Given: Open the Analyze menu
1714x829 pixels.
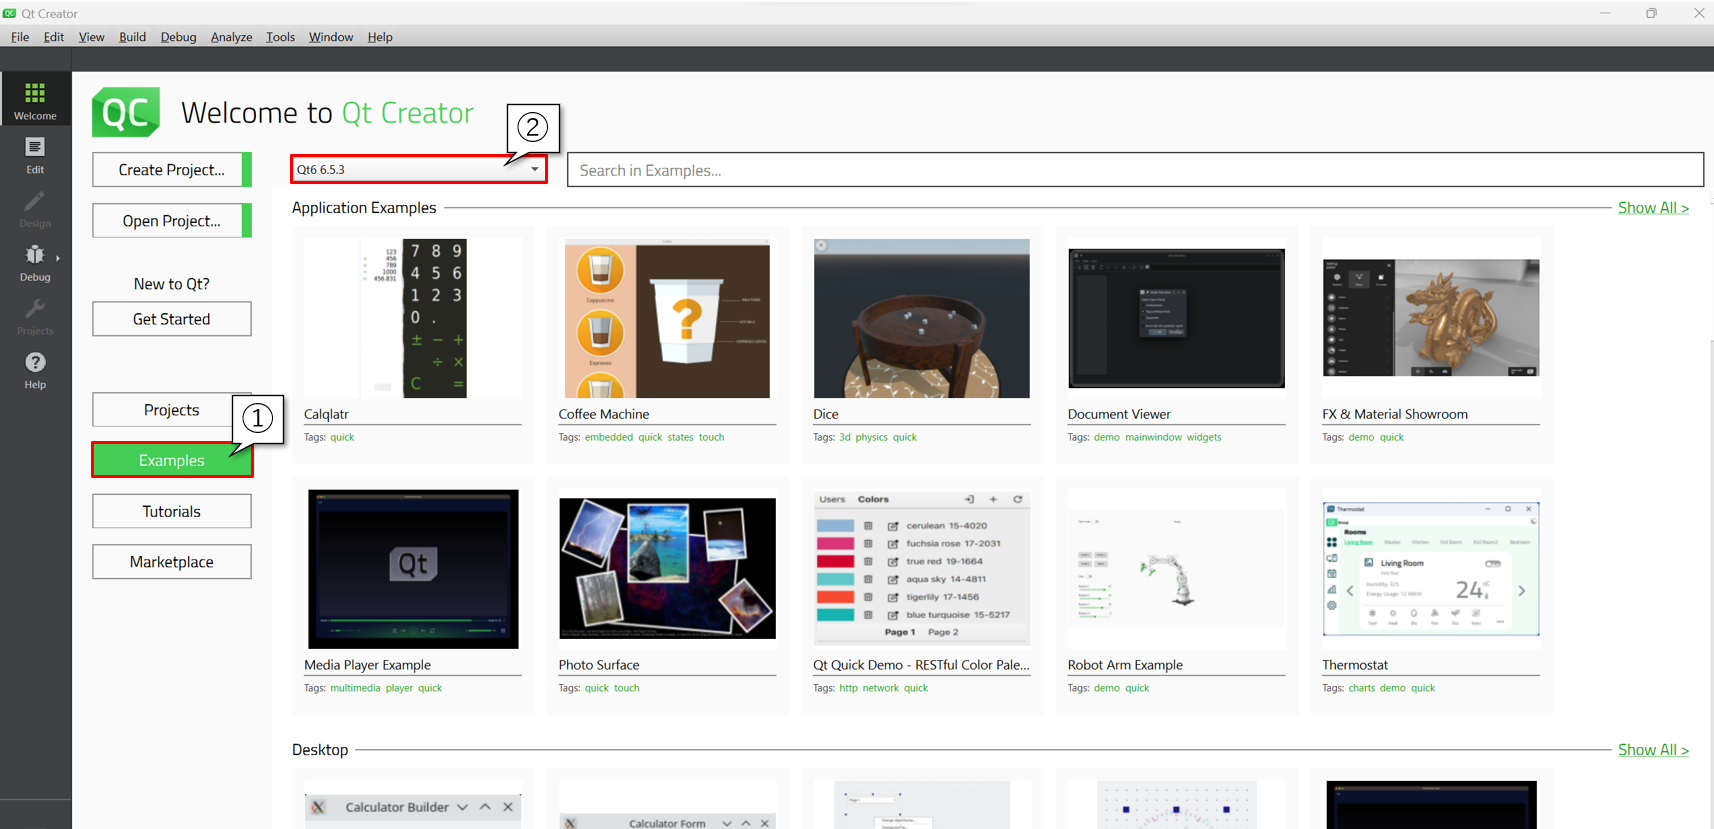Looking at the screenshot, I should pos(231,37).
